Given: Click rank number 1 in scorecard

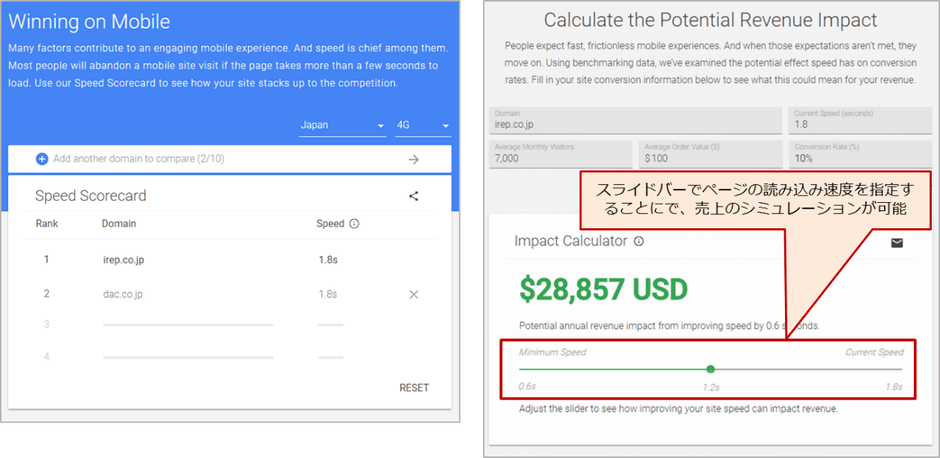Looking at the screenshot, I should coord(46,260).
